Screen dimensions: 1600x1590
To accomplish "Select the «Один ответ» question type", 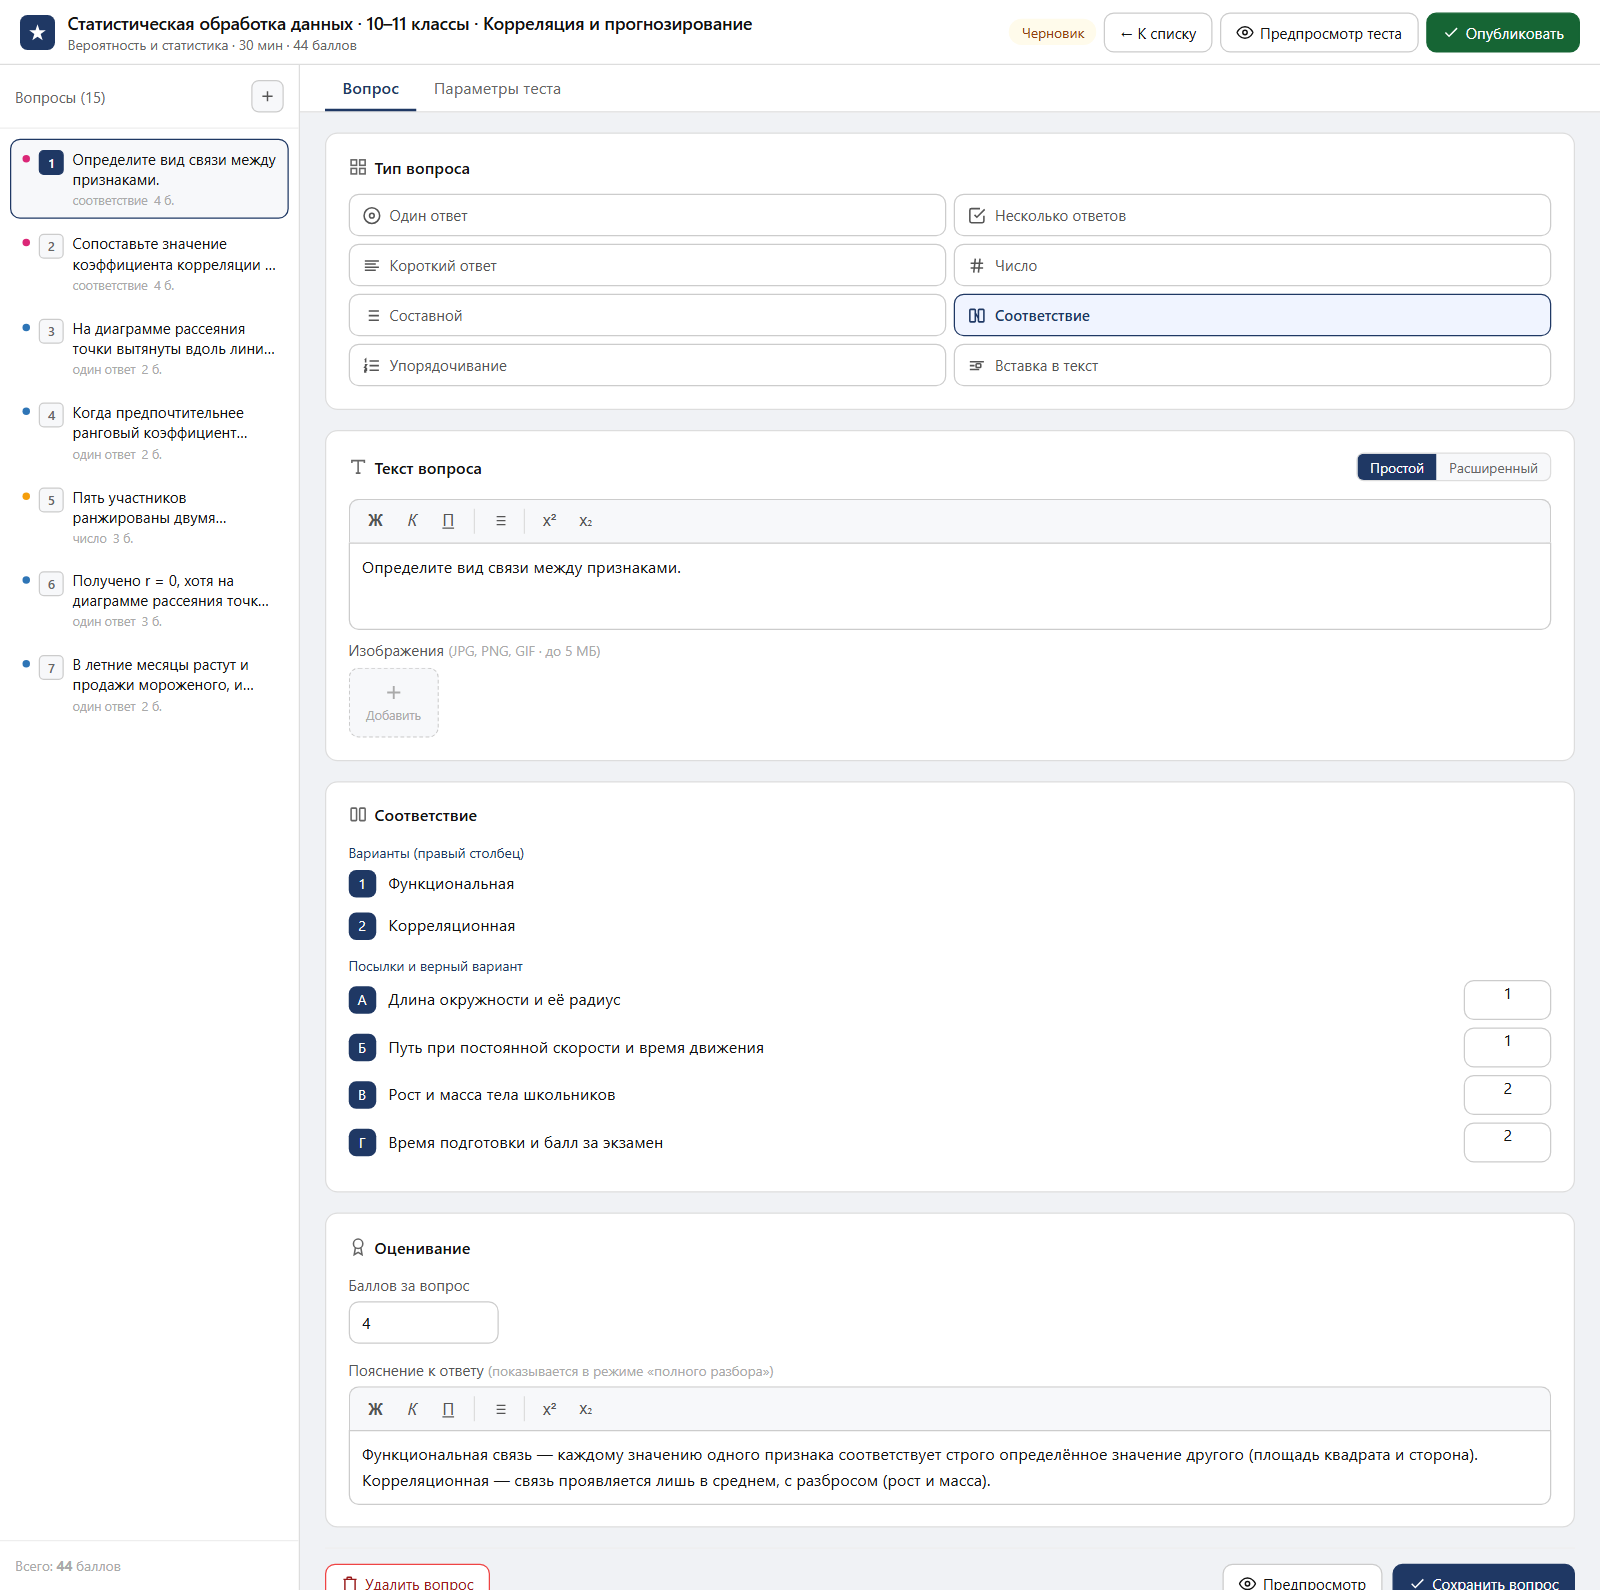I will pyautogui.click(x=647, y=215).
